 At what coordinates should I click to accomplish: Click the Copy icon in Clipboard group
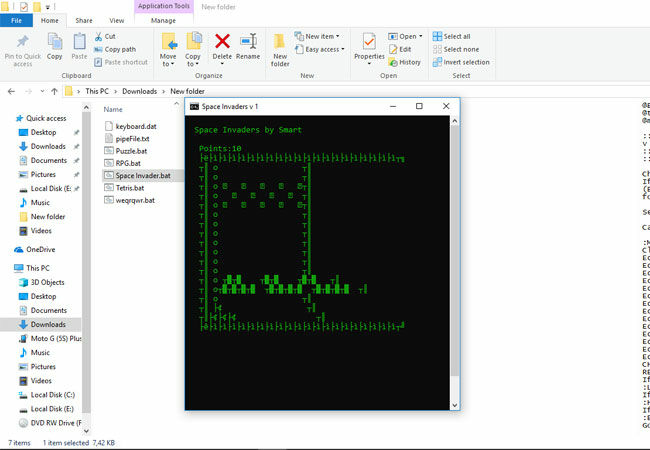(55, 42)
